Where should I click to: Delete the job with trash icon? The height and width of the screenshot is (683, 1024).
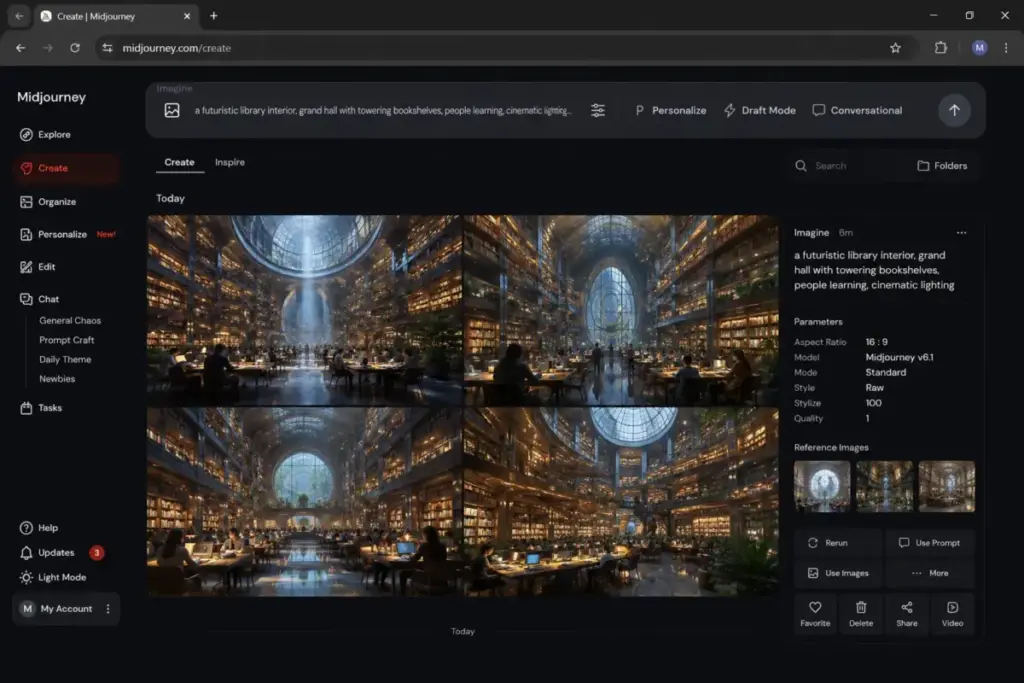[x=861, y=614]
